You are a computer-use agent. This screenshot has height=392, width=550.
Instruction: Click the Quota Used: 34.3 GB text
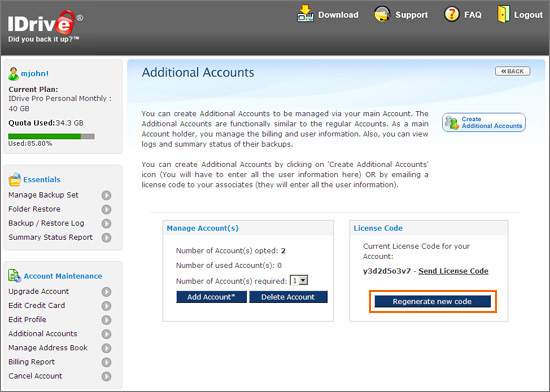click(x=46, y=123)
